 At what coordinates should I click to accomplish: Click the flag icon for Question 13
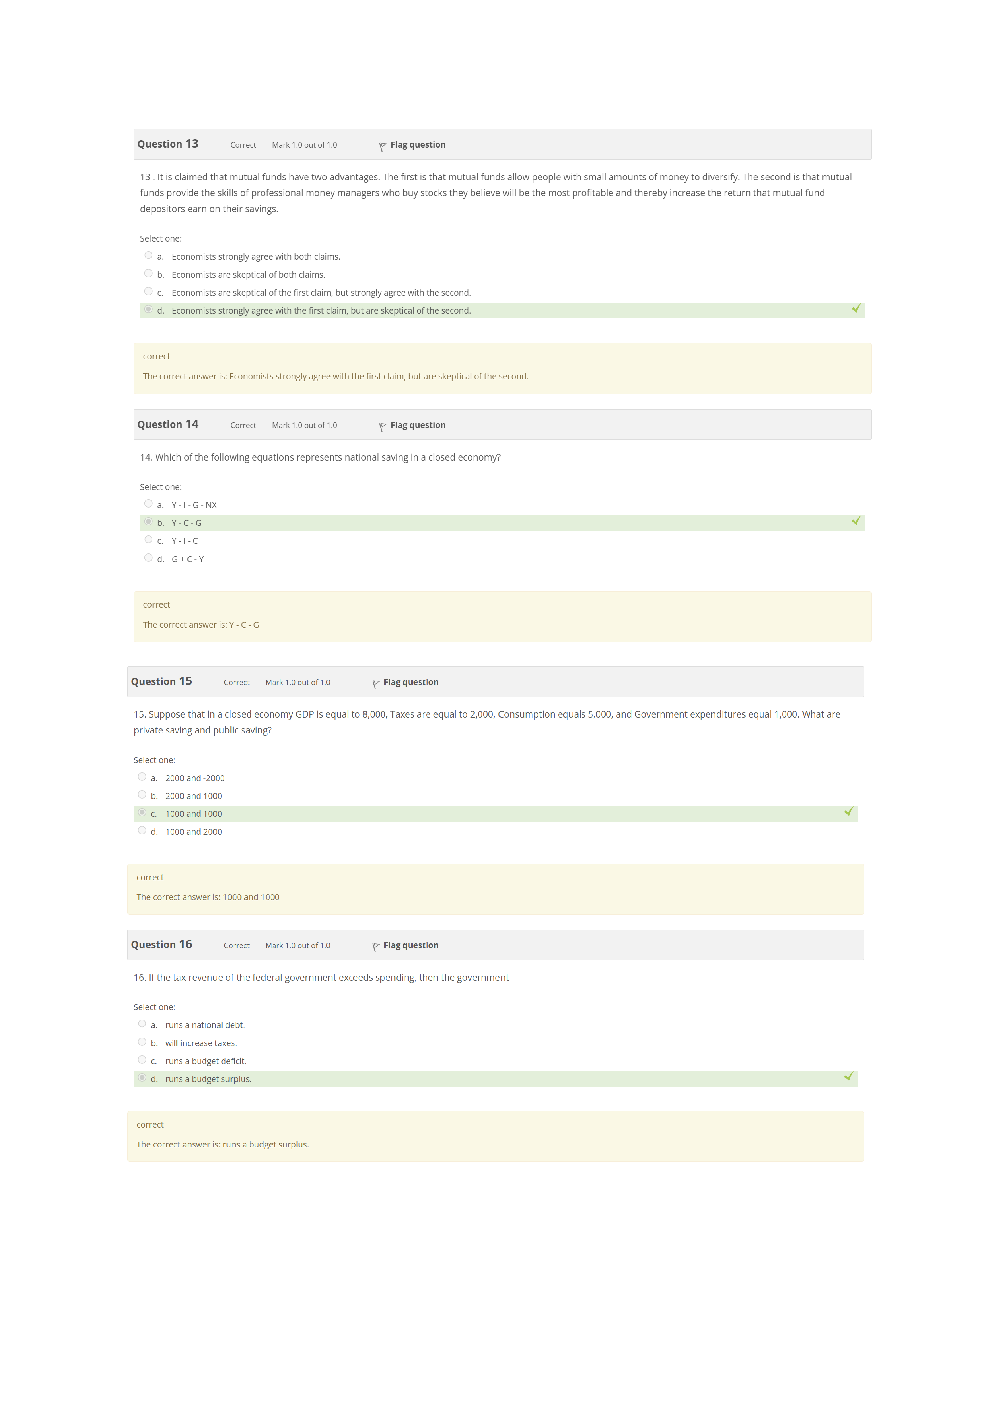pos(382,146)
